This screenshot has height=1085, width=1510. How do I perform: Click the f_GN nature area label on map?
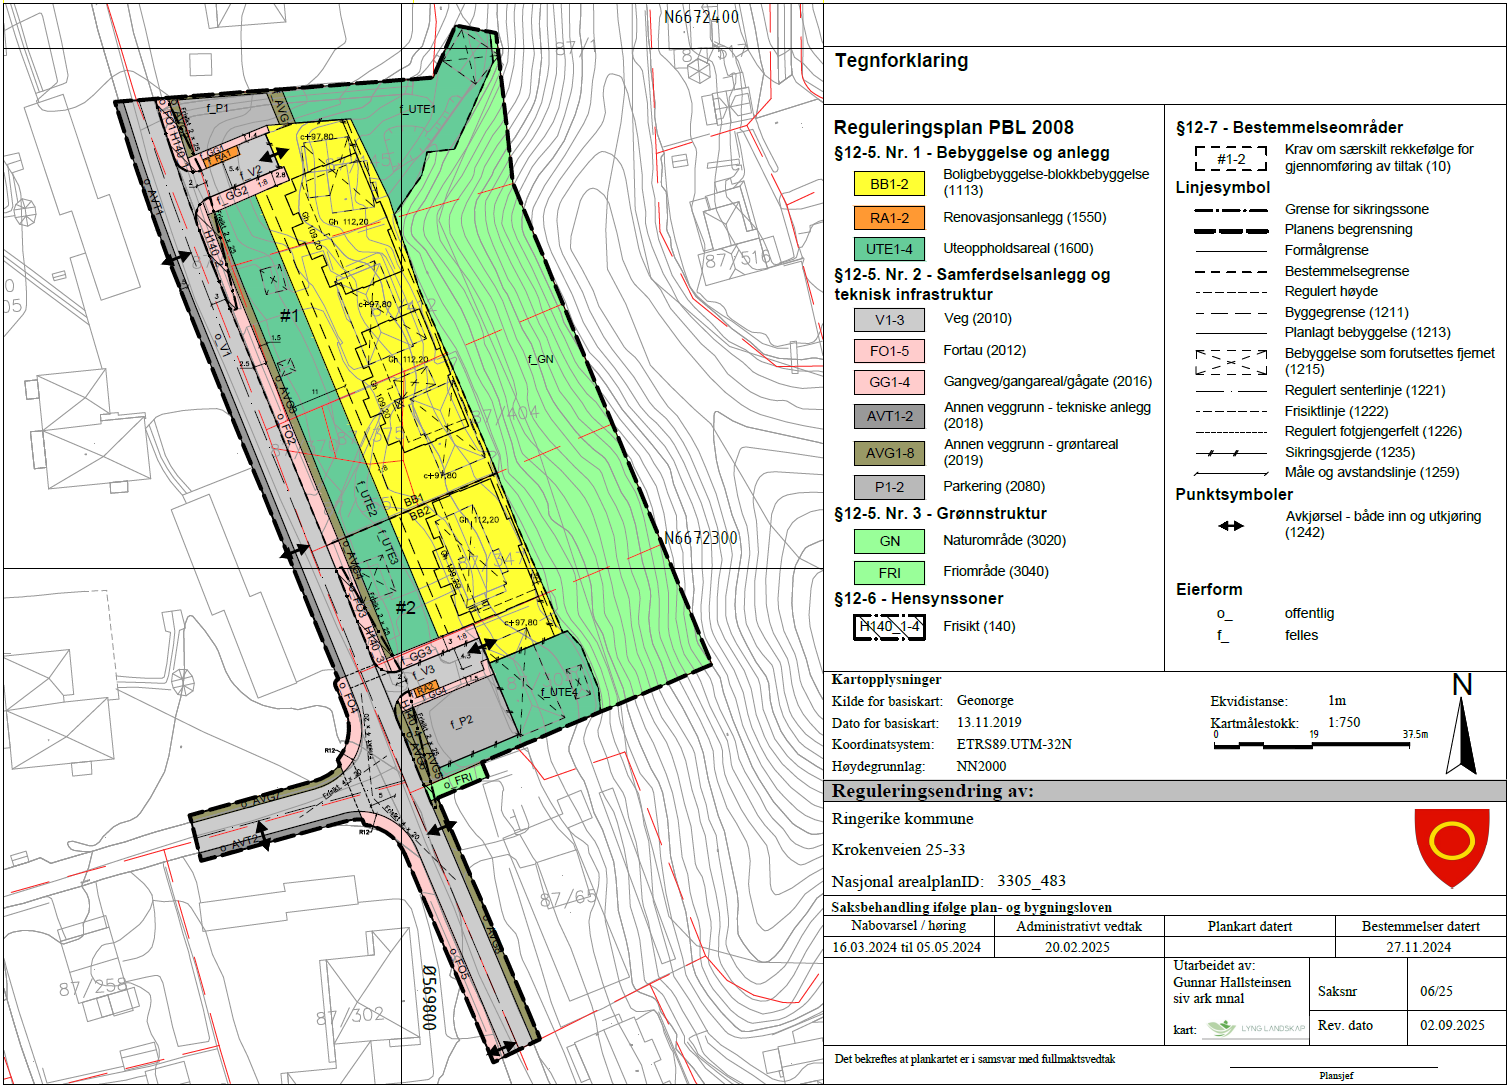point(540,359)
